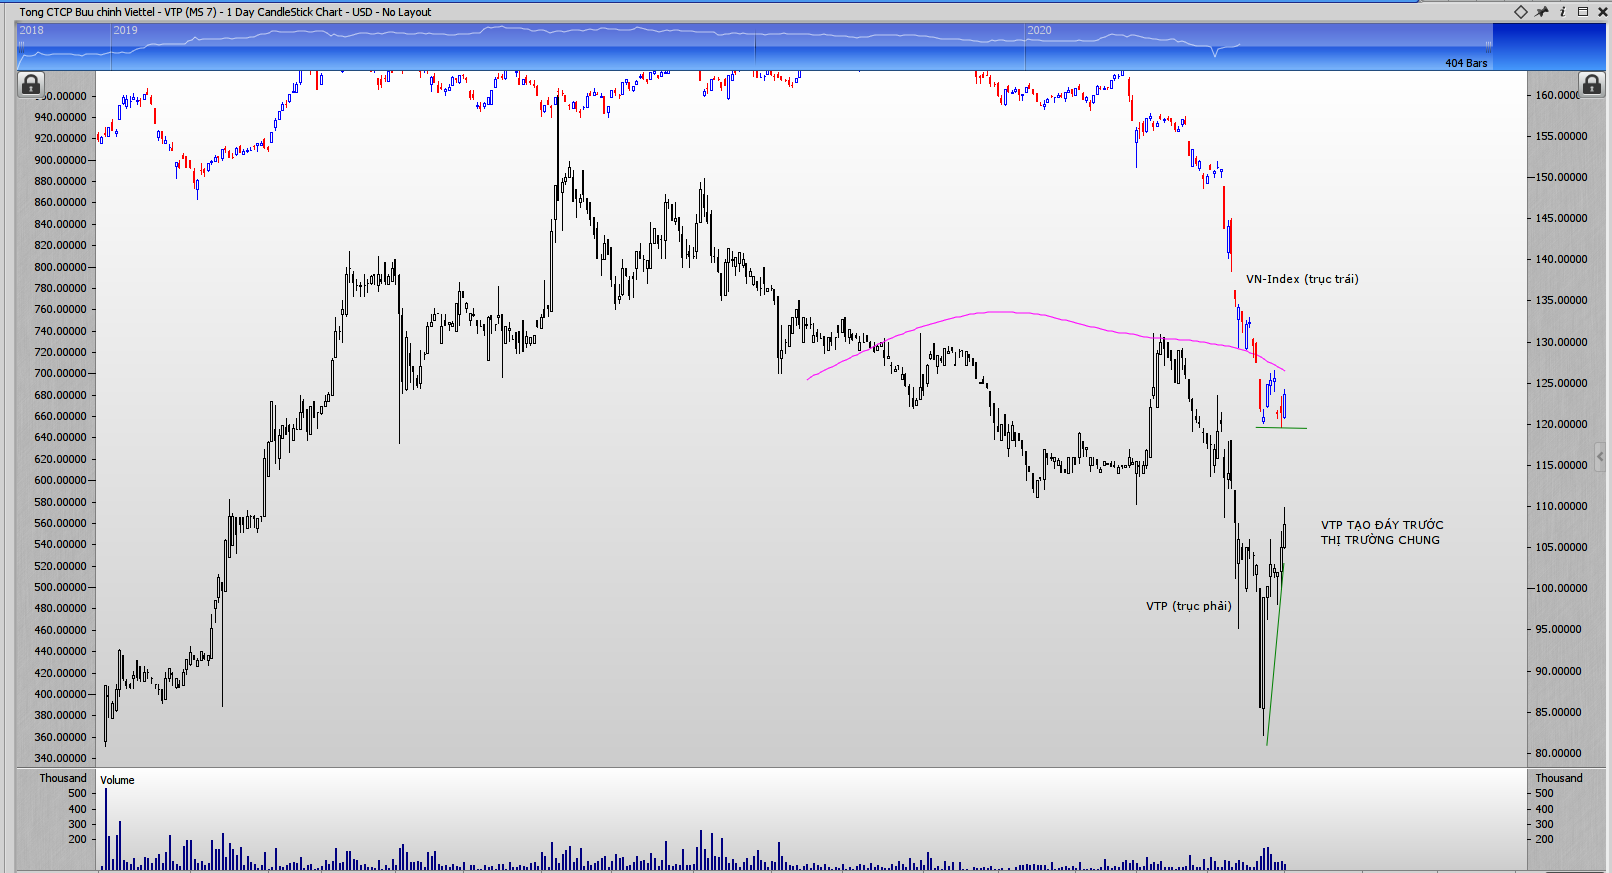This screenshot has height=873, width=1612.
Task: Open chart info via the i icon
Action: (x=1562, y=12)
